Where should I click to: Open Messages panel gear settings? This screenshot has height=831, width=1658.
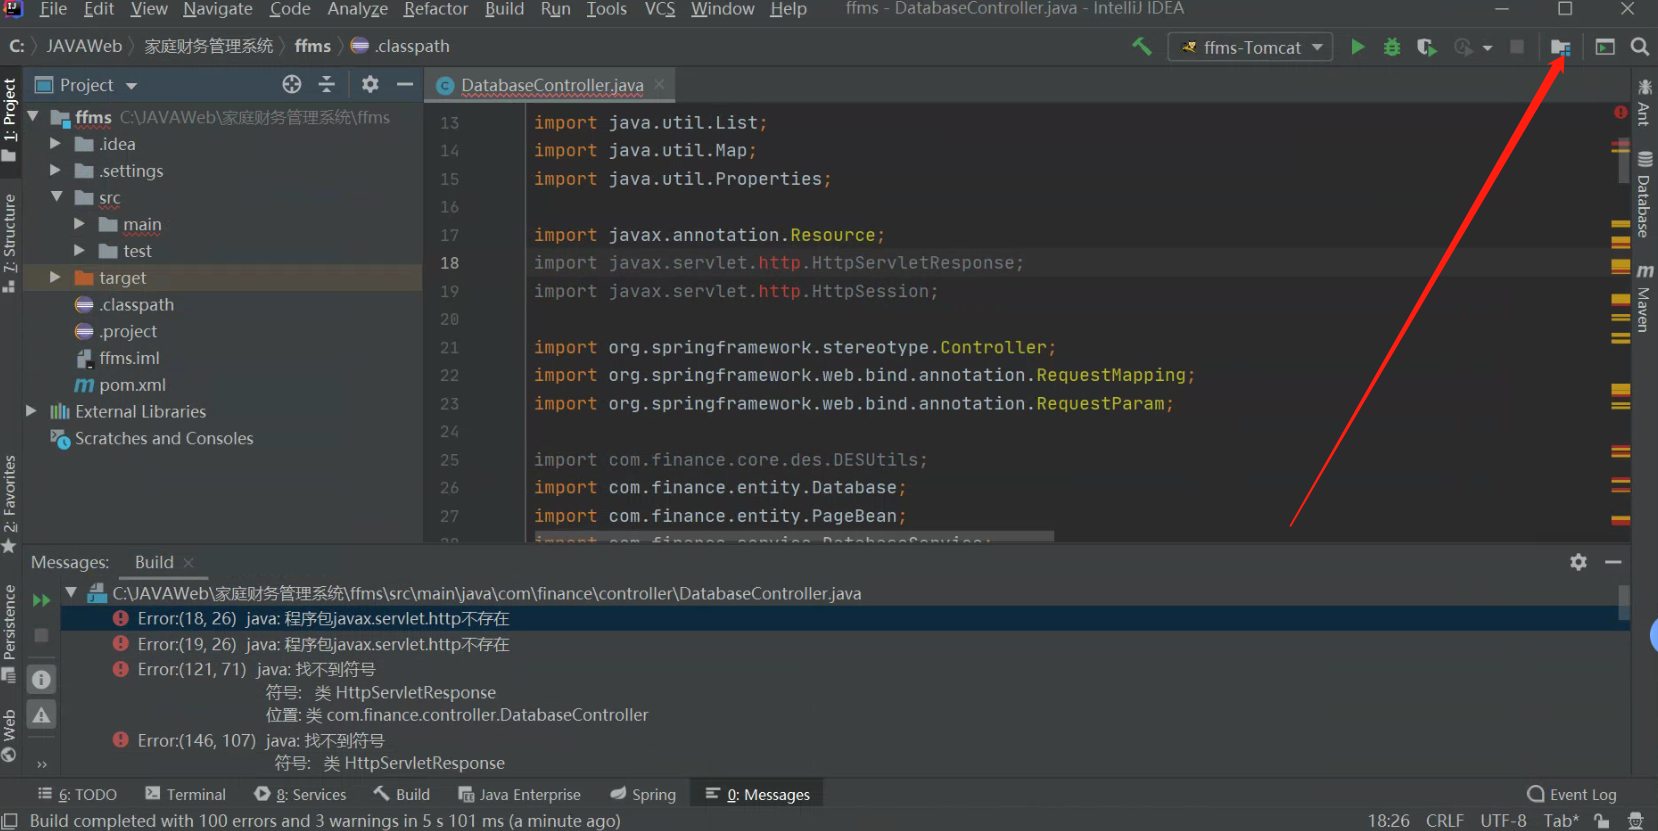pyautogui.click(x=1578, y=562)
